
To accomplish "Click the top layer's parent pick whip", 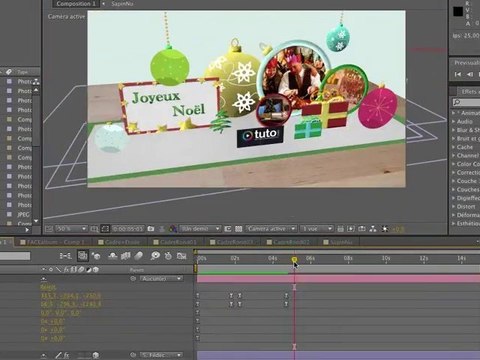I will (x=133, y=278).
